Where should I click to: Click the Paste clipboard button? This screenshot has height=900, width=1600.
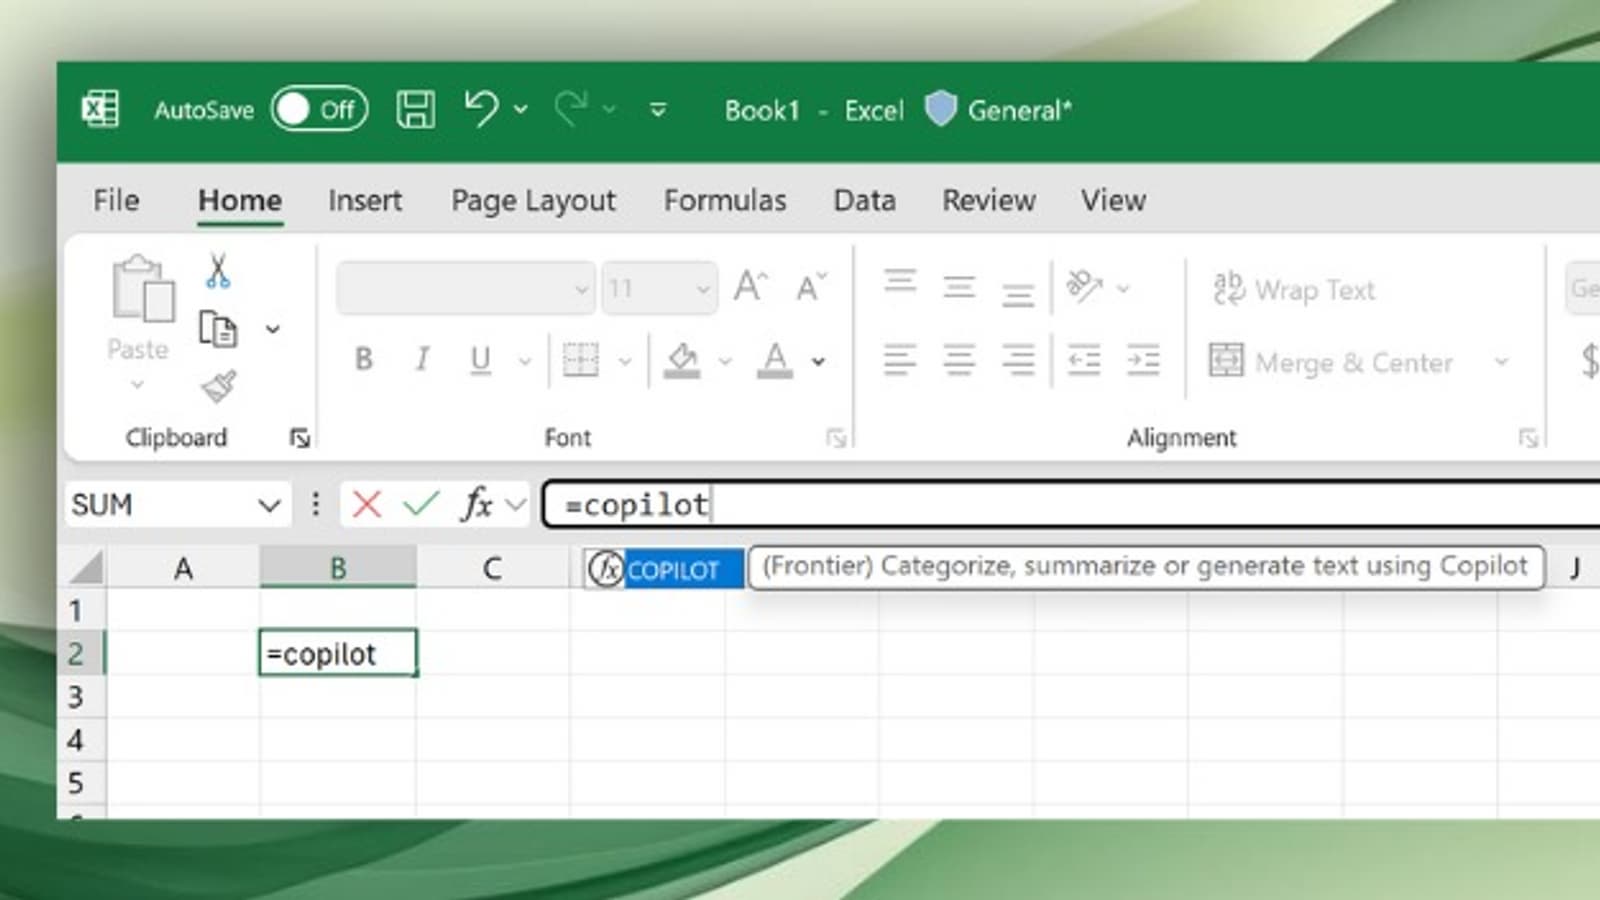[140, 307]
